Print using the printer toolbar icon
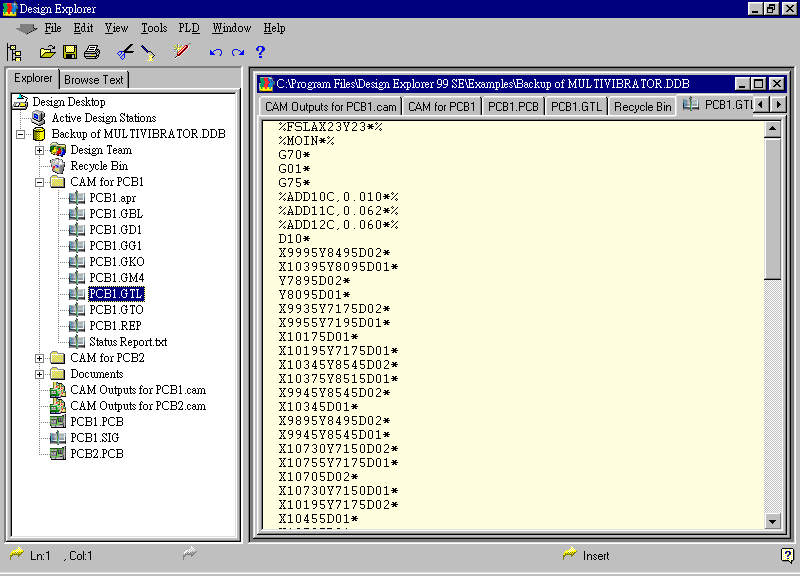 point(91,50)
